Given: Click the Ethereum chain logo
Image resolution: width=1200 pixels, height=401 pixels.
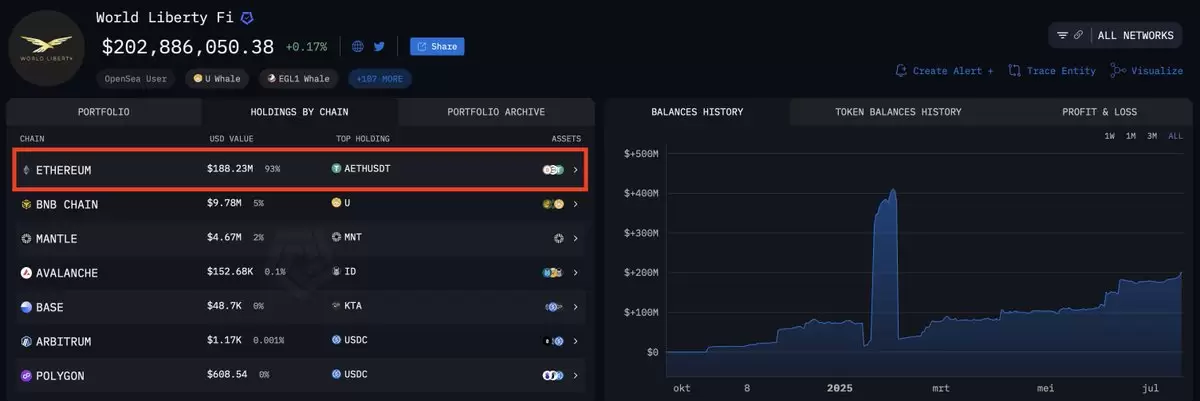Looking at the screenshot, I should tap(26, 170).
